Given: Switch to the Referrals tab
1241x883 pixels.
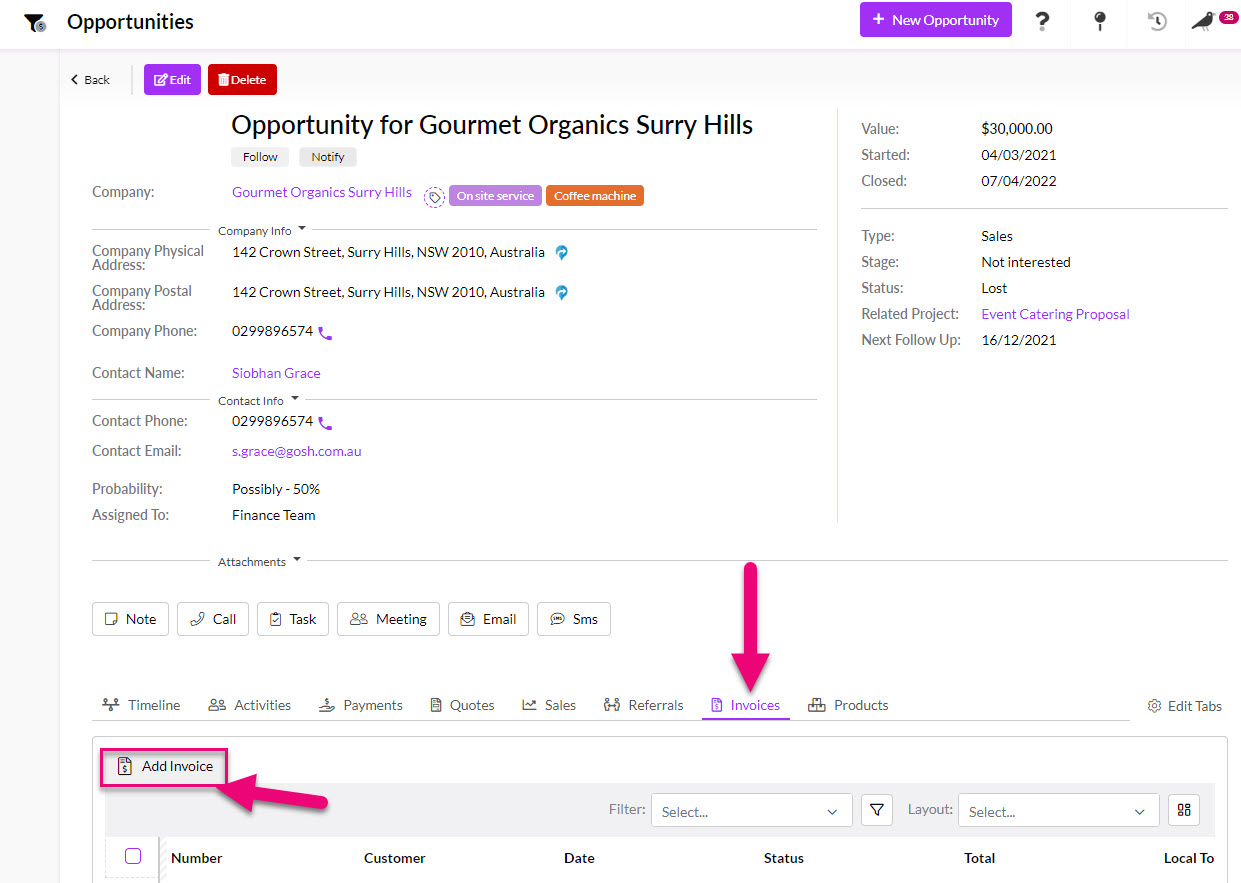Looking at the screenshot, I should (644, 705).
